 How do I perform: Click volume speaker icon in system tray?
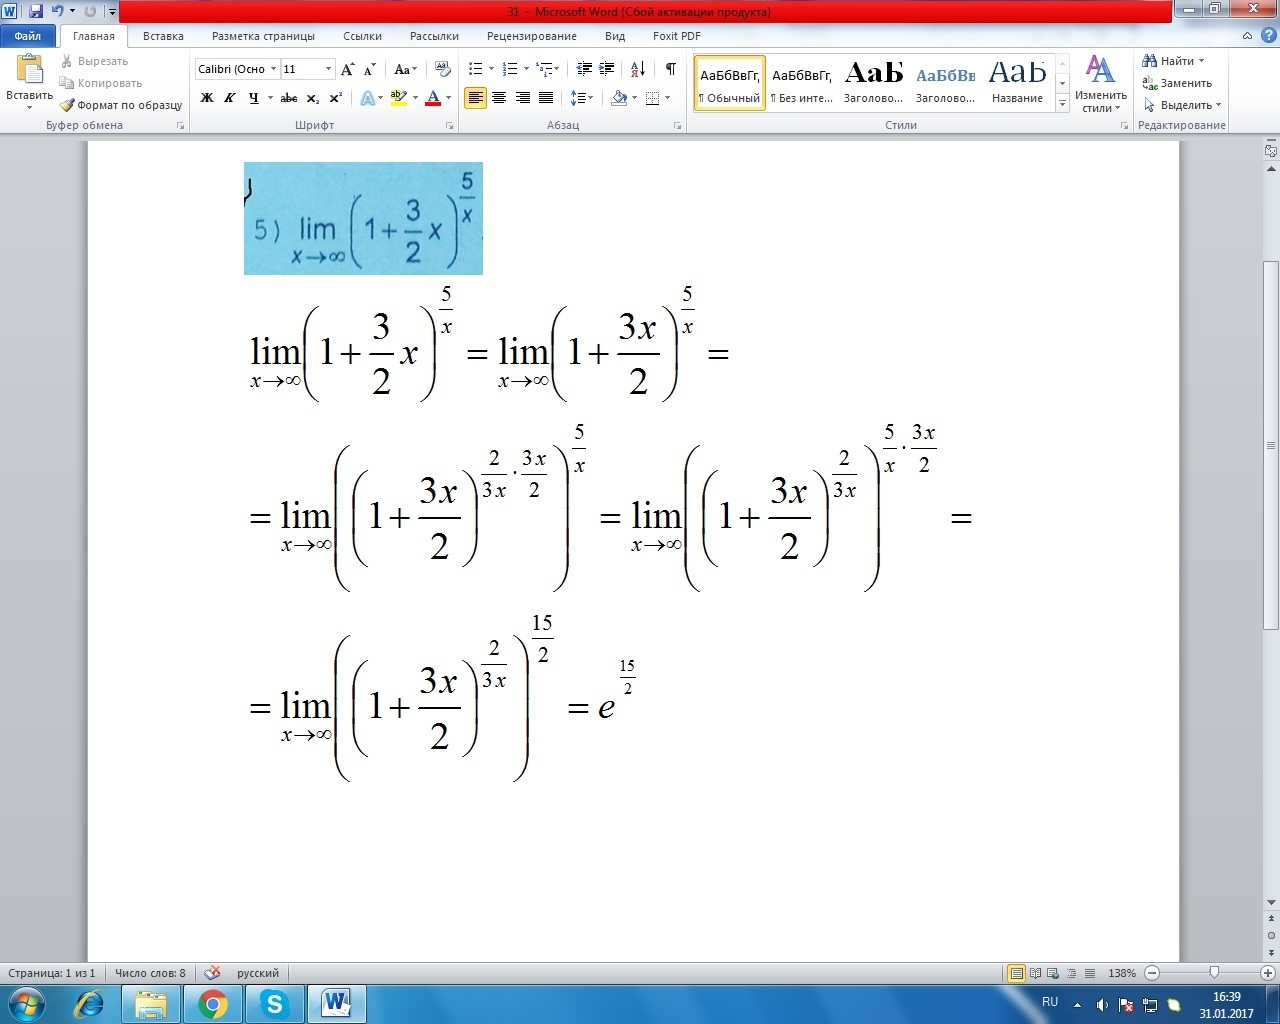1102,1004
